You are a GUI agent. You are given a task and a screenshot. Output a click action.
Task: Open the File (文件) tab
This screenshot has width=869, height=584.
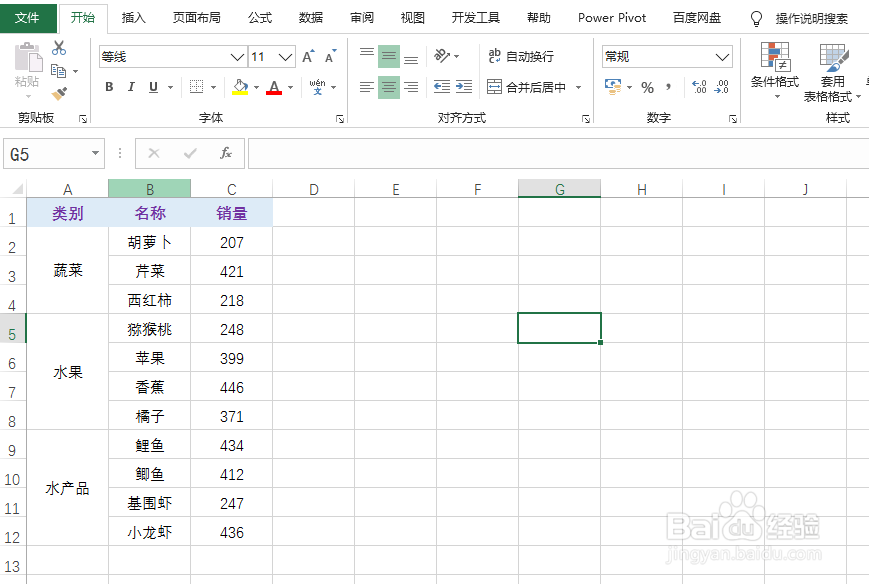(27, 18)
